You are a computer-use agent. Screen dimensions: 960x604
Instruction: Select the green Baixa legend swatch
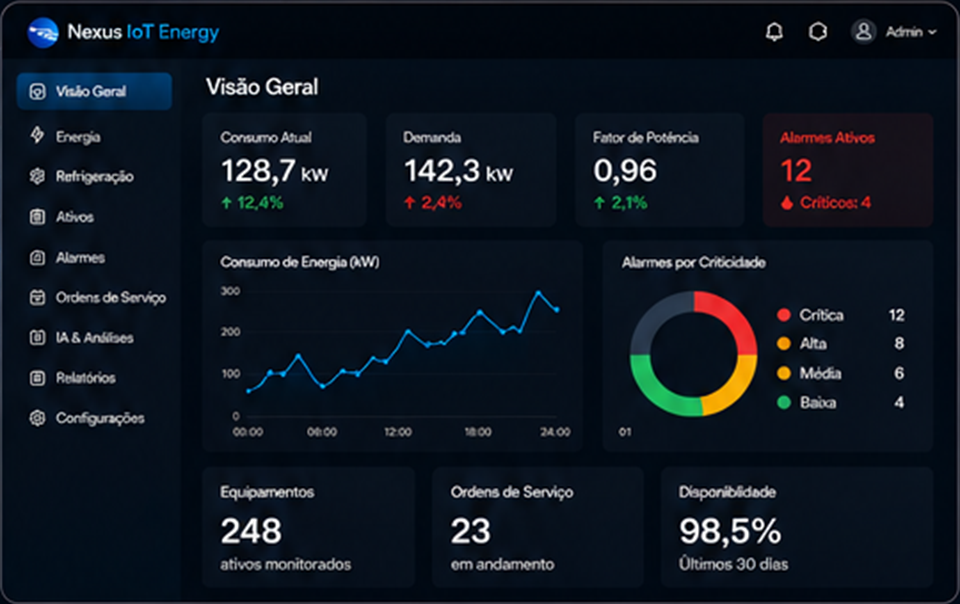(784, 403)
